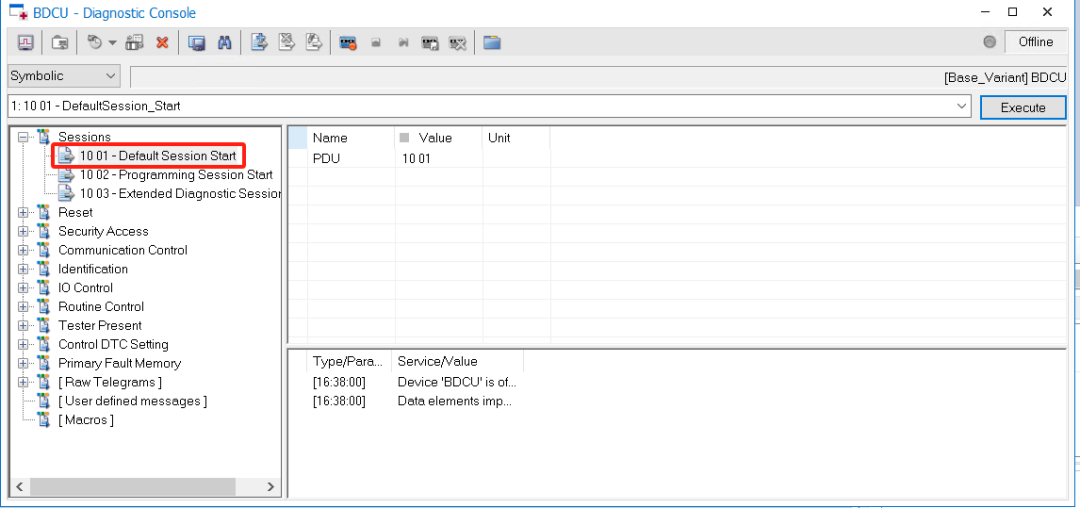Click the blue folder toolbar icon

491,43
